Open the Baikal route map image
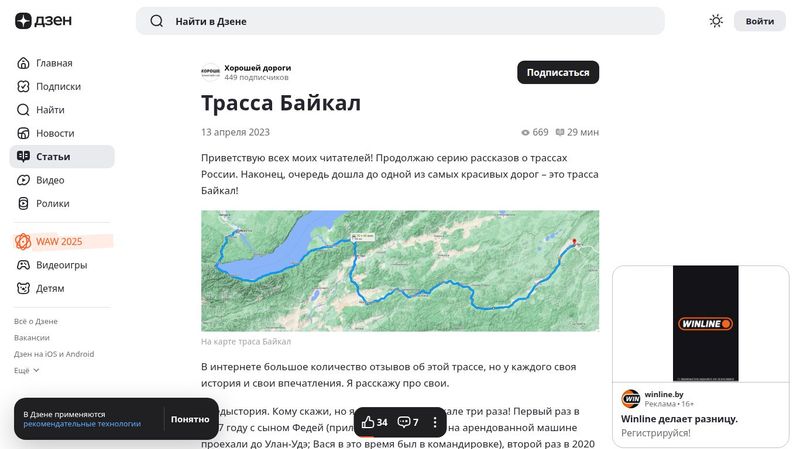The height and width of the screenshot is (449, 800). pos(400,270)
